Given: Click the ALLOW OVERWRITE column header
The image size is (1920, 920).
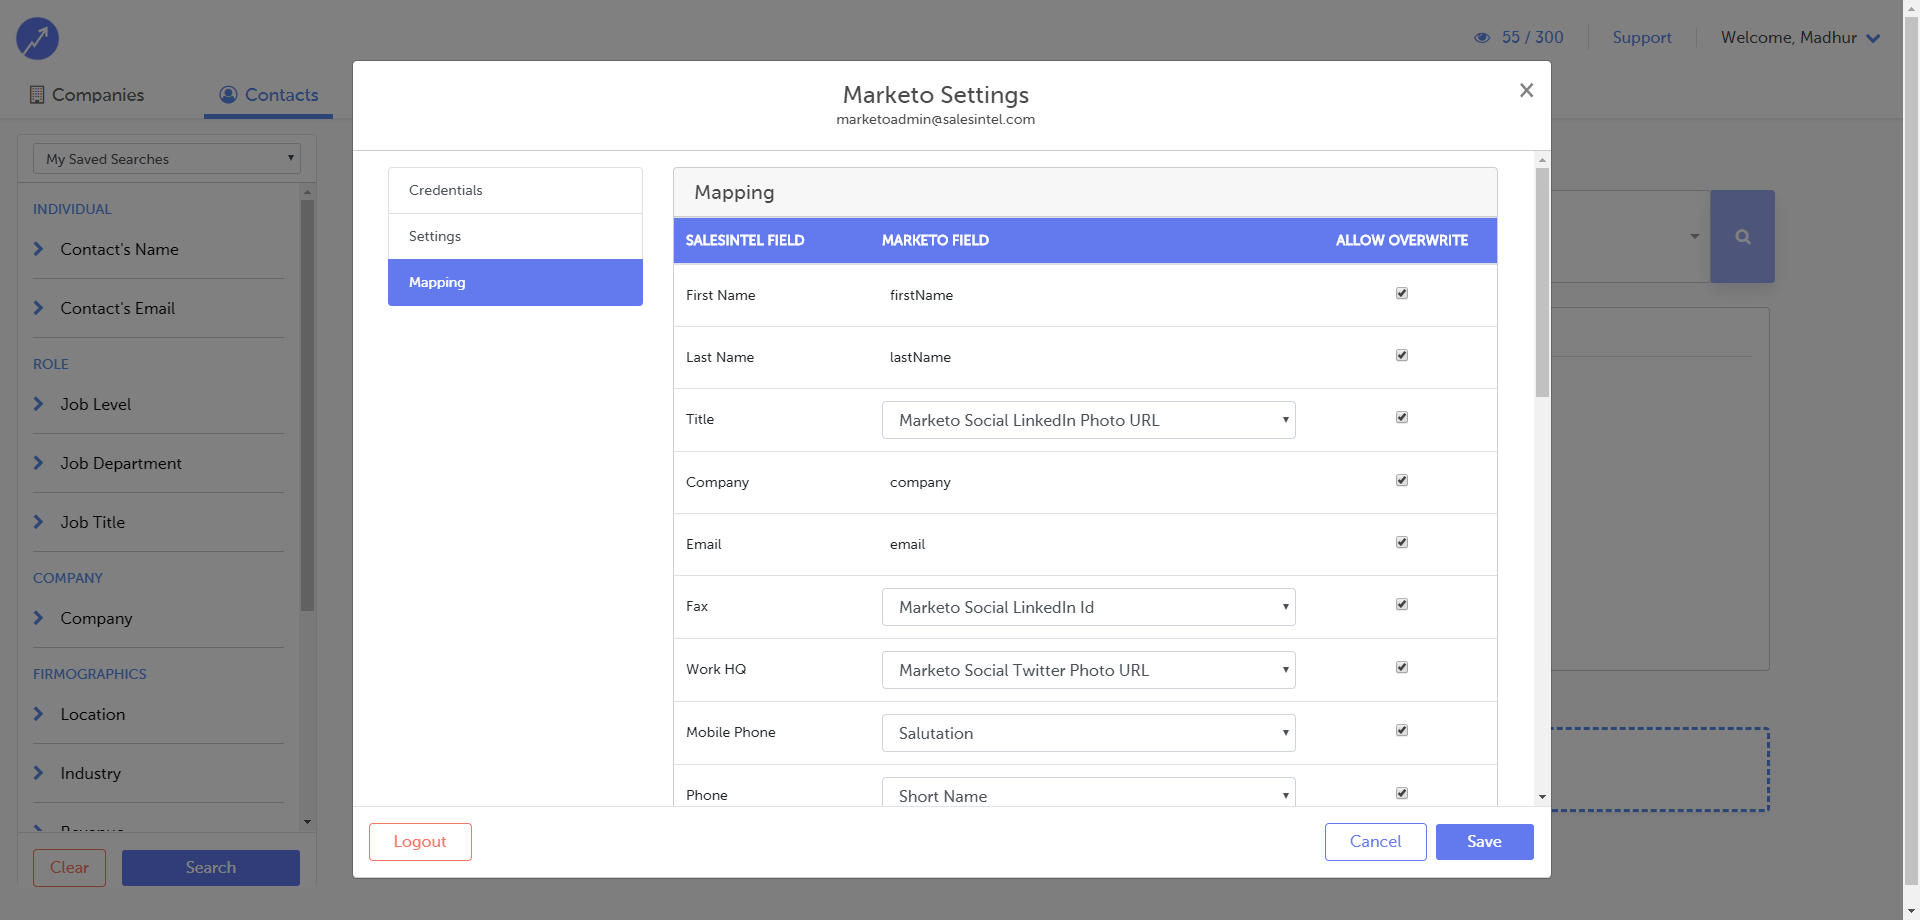Looking at the screenshot, I should click(x=1402, y=240).
